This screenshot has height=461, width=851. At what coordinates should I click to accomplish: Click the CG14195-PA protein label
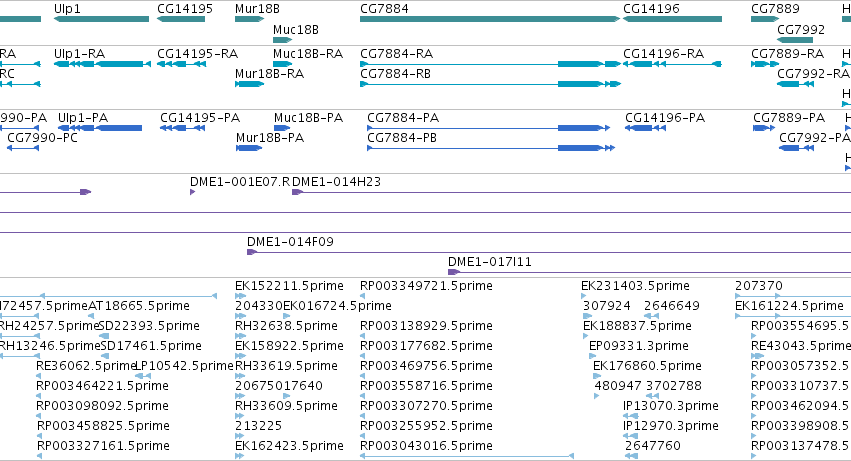(200, 118)
